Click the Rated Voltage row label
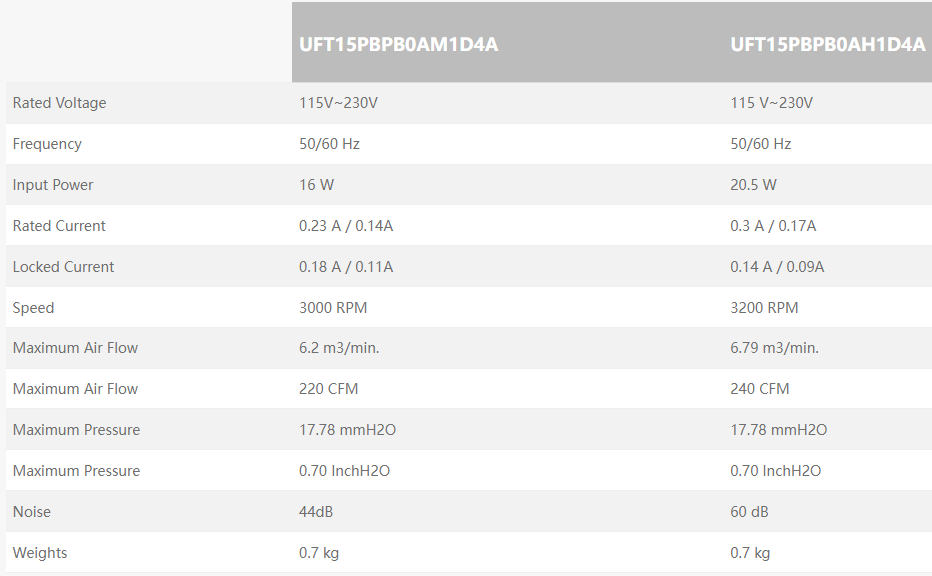 [x=59, y=103]
